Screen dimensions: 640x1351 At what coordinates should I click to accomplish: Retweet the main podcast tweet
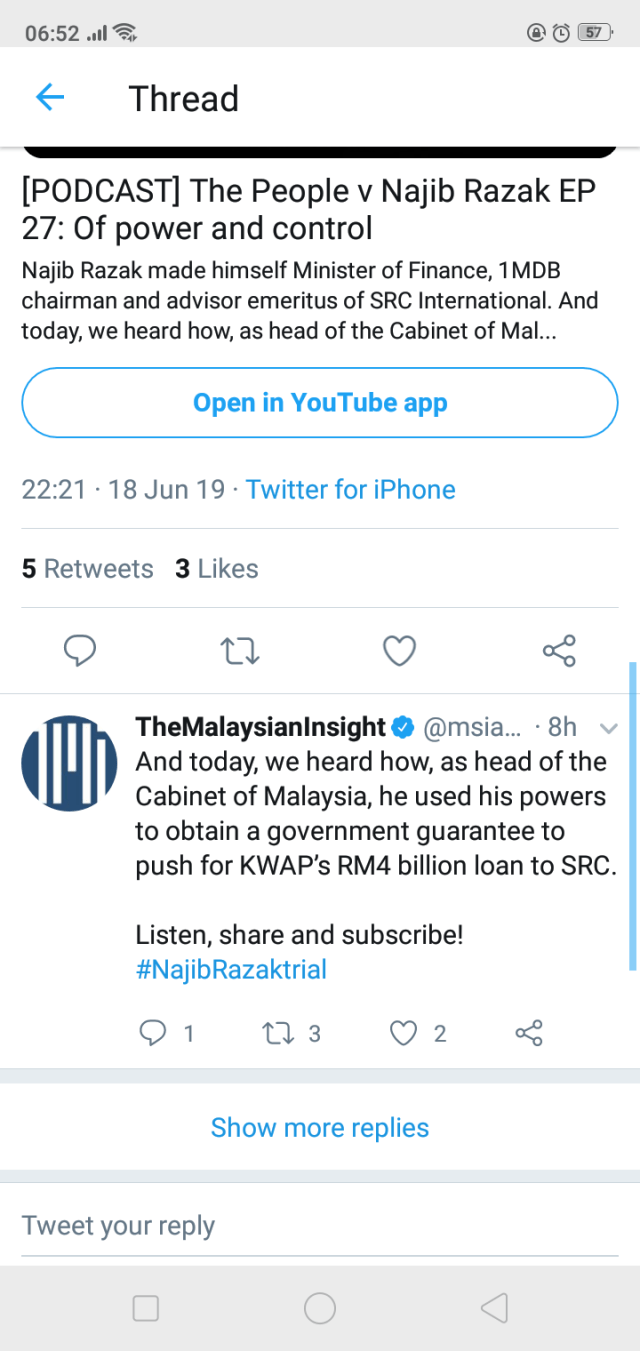pyautogui.click(x=240, y=651)
